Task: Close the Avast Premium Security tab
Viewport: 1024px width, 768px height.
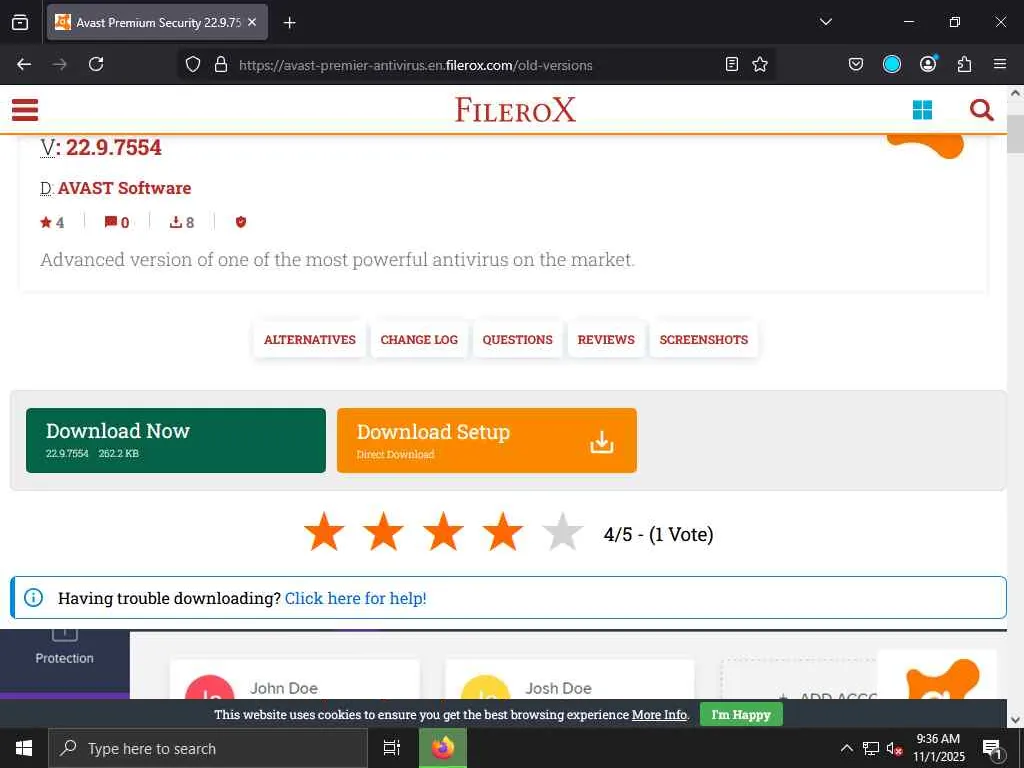Action: [x=252, y=22]
